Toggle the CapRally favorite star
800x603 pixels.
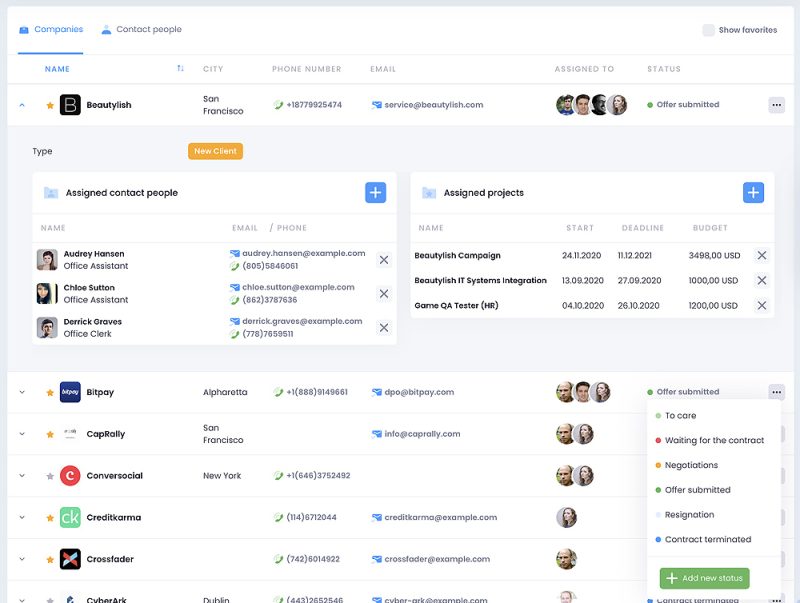(x=50, y=435)
